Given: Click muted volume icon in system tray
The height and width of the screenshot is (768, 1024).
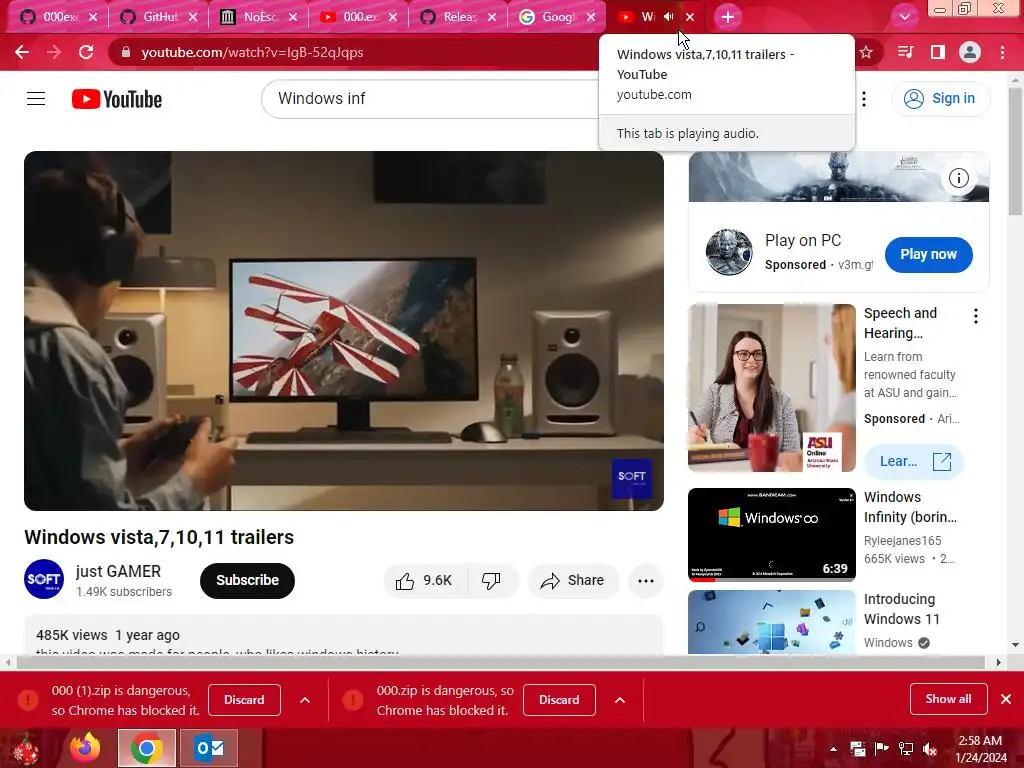Looking at the screenshot, I should [x=929, y=749].
